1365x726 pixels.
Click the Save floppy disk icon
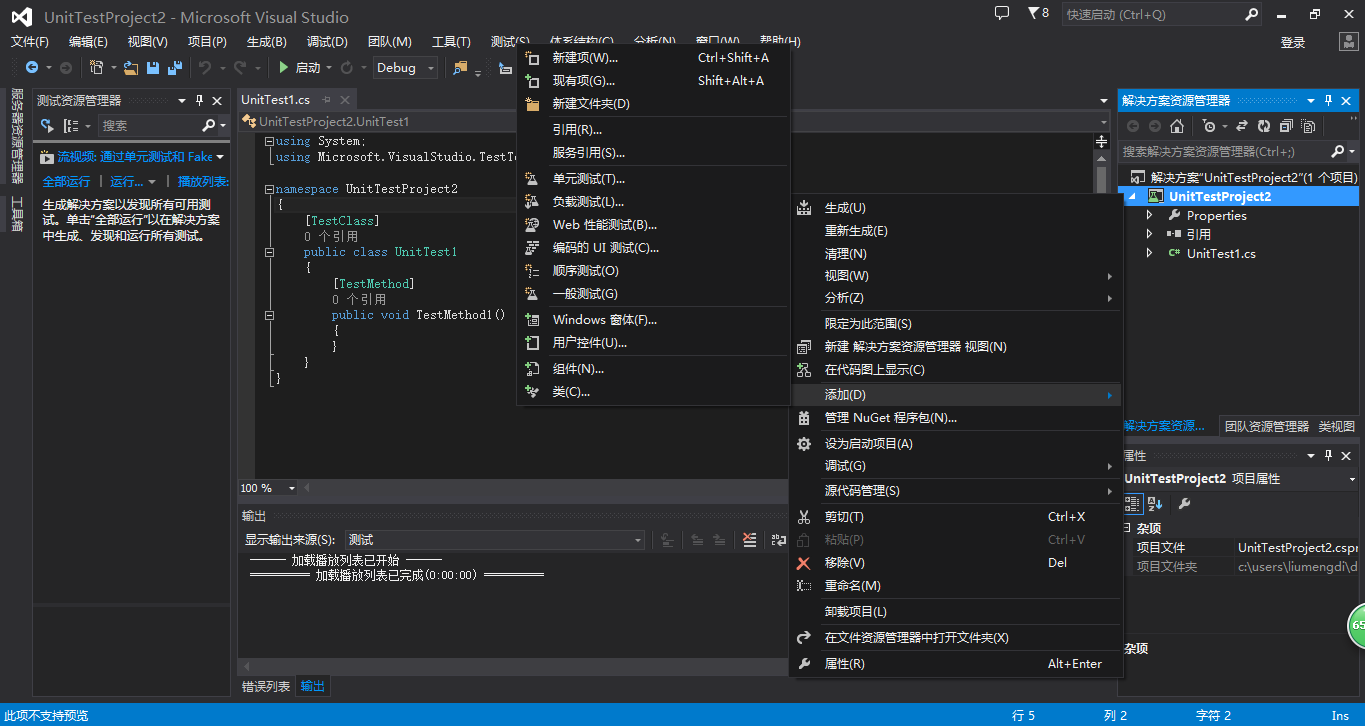coord(153,68)
